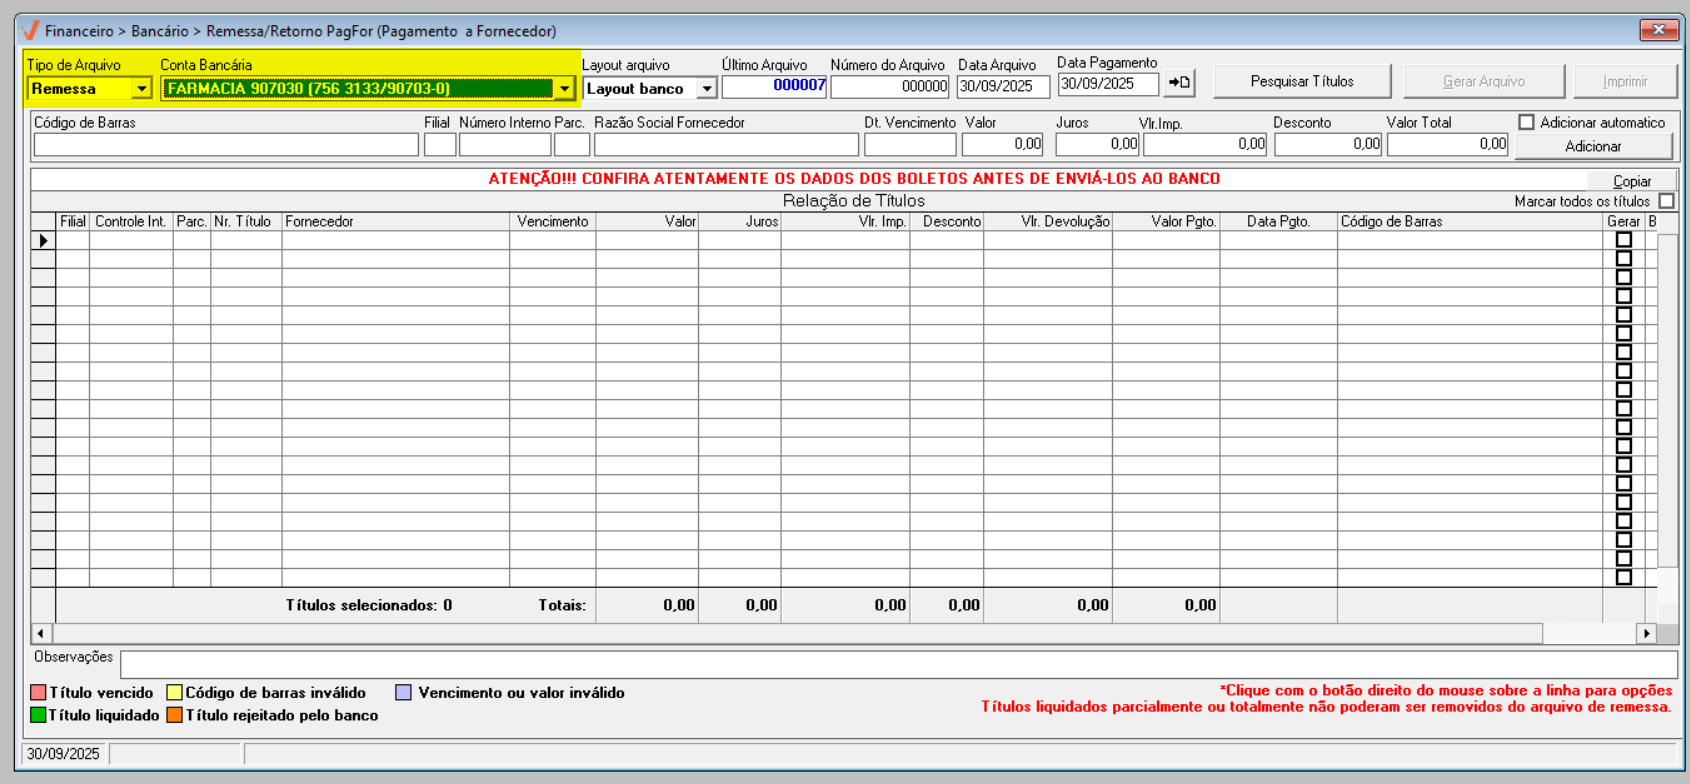Screen dimensions: 1690x784
Task: Click the green Título liquidado swatch
Action: (x=38, y=716)
